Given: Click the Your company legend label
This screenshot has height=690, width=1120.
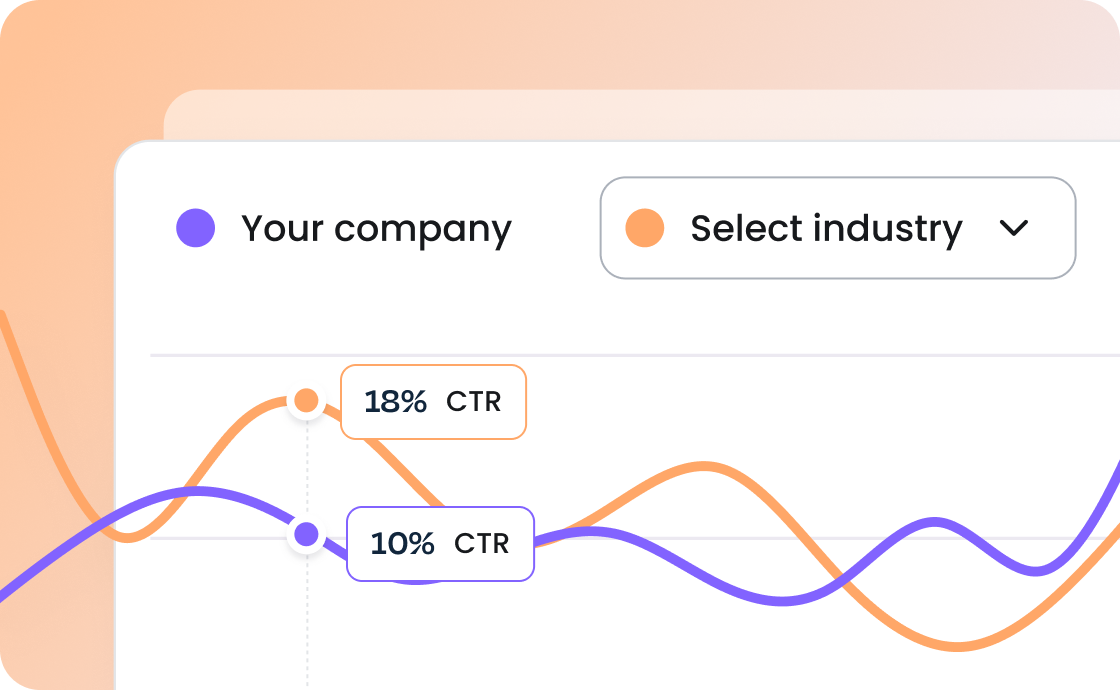Looking at the screenshot, I should (376, 229).
